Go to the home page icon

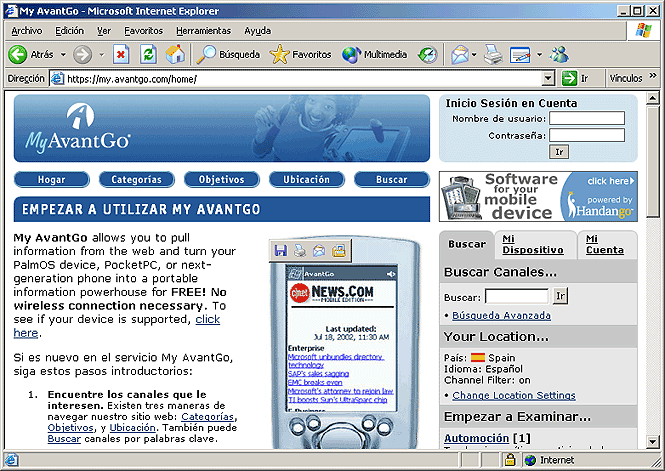[175, 55]
